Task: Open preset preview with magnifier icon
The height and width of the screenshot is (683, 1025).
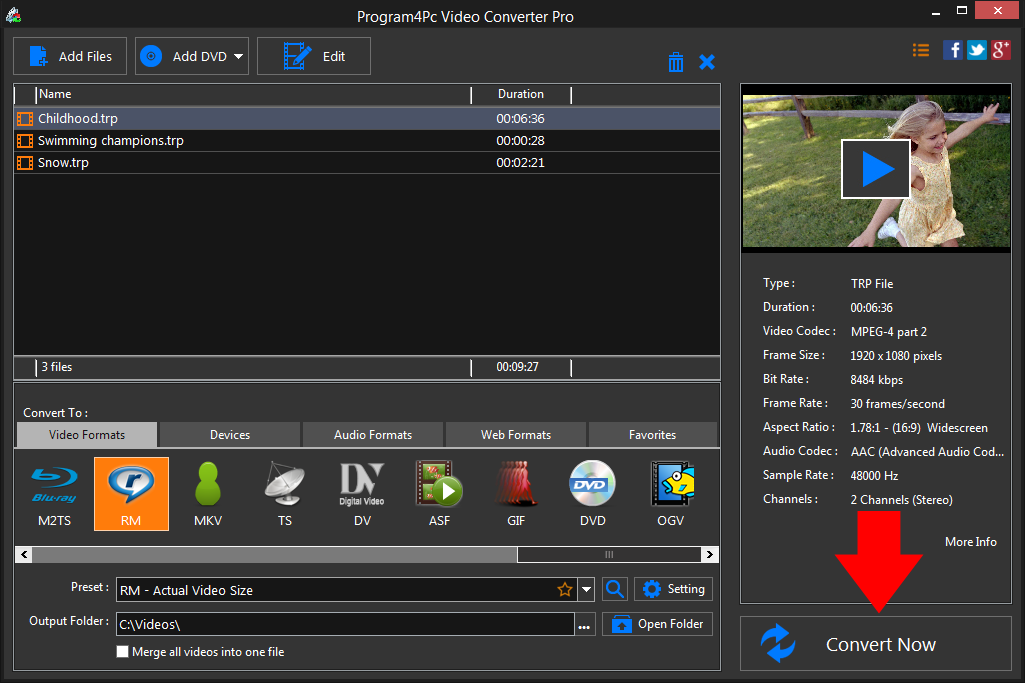Action: coord(615,589)
